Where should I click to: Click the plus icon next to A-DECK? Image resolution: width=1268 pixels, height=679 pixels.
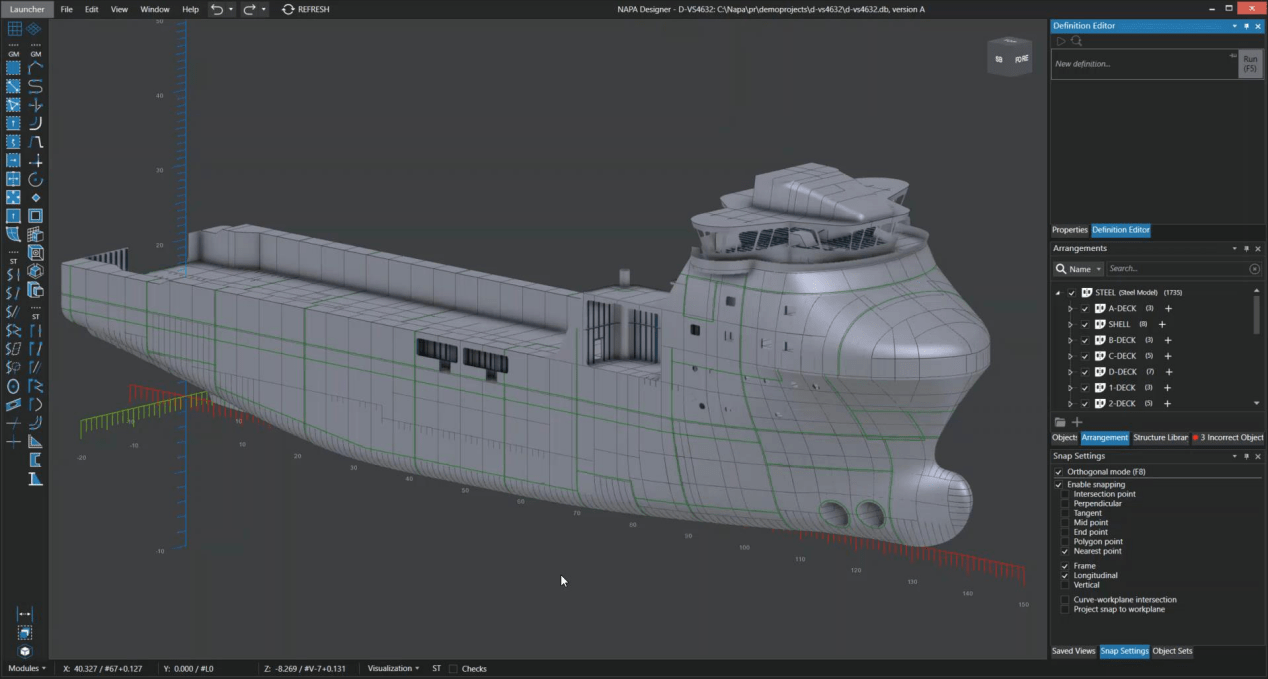[x=1168, y=309]
